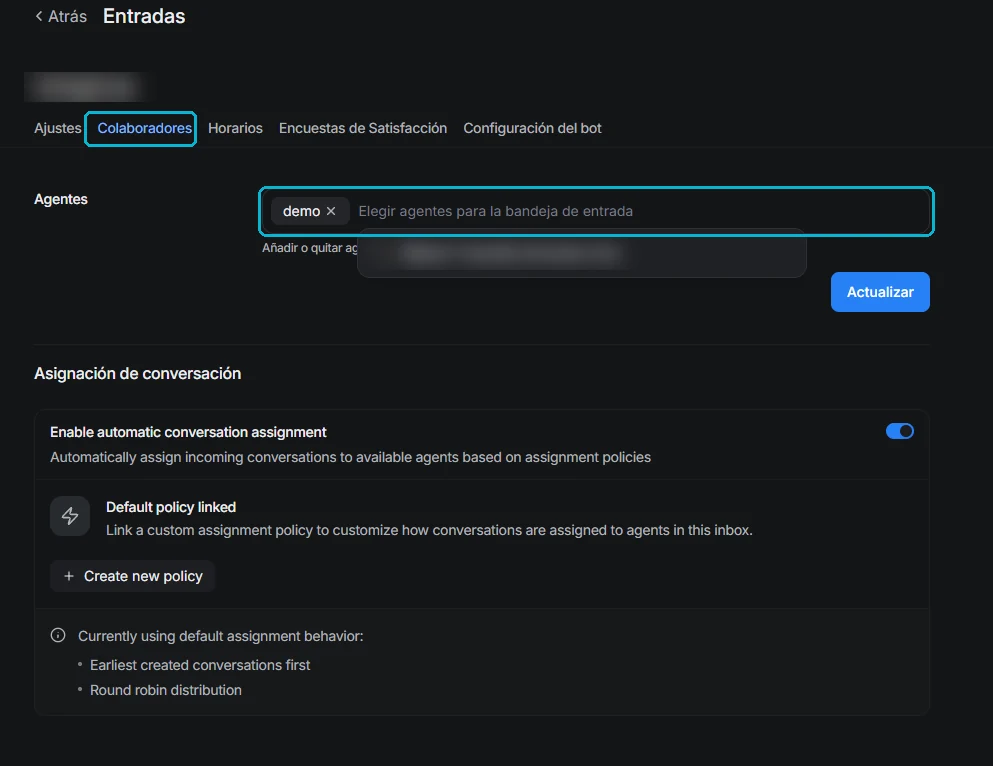Click the Agentes label
This screenshot has width=993, height=766.
point(61,199)
